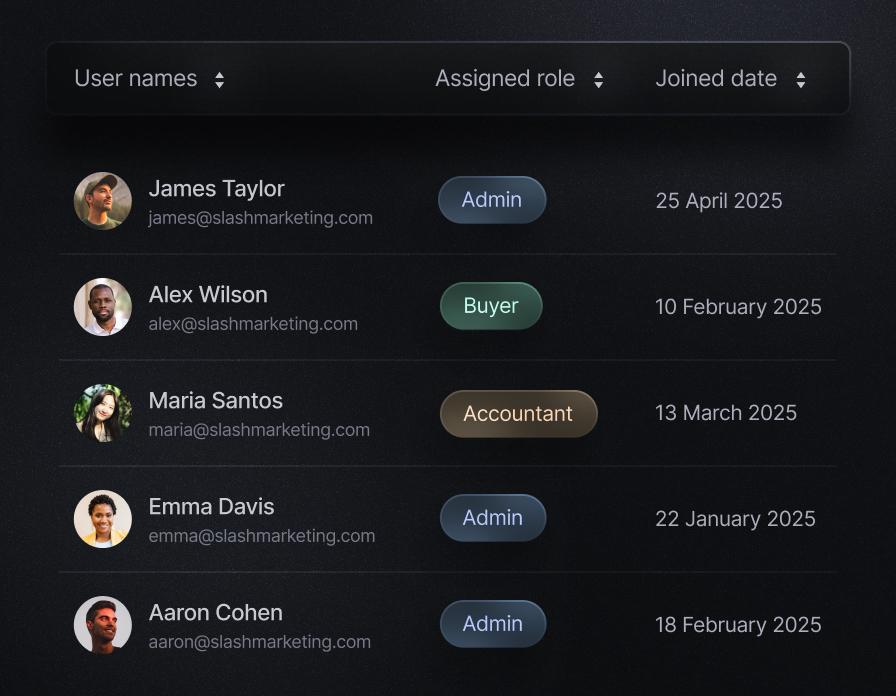Select Emma Davis's Admin role badge
896x696 pixels.
tap(493, 518)
